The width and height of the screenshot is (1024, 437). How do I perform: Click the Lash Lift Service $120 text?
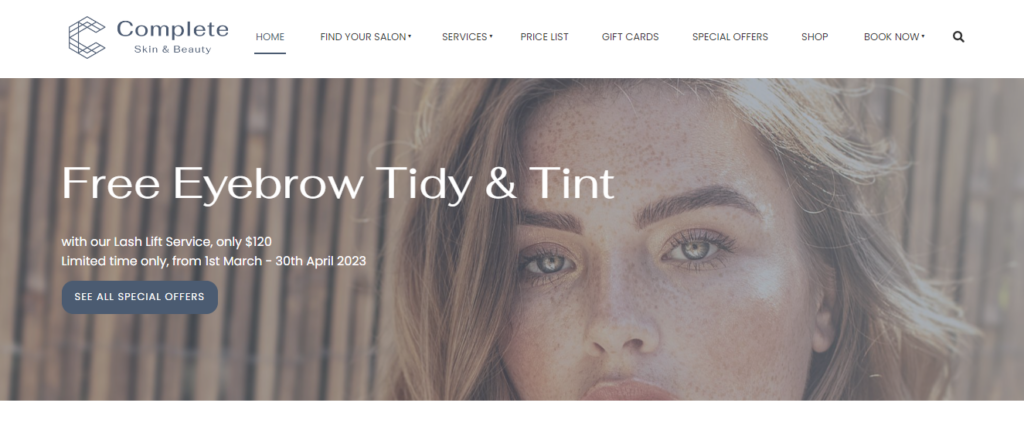[167, 242]
